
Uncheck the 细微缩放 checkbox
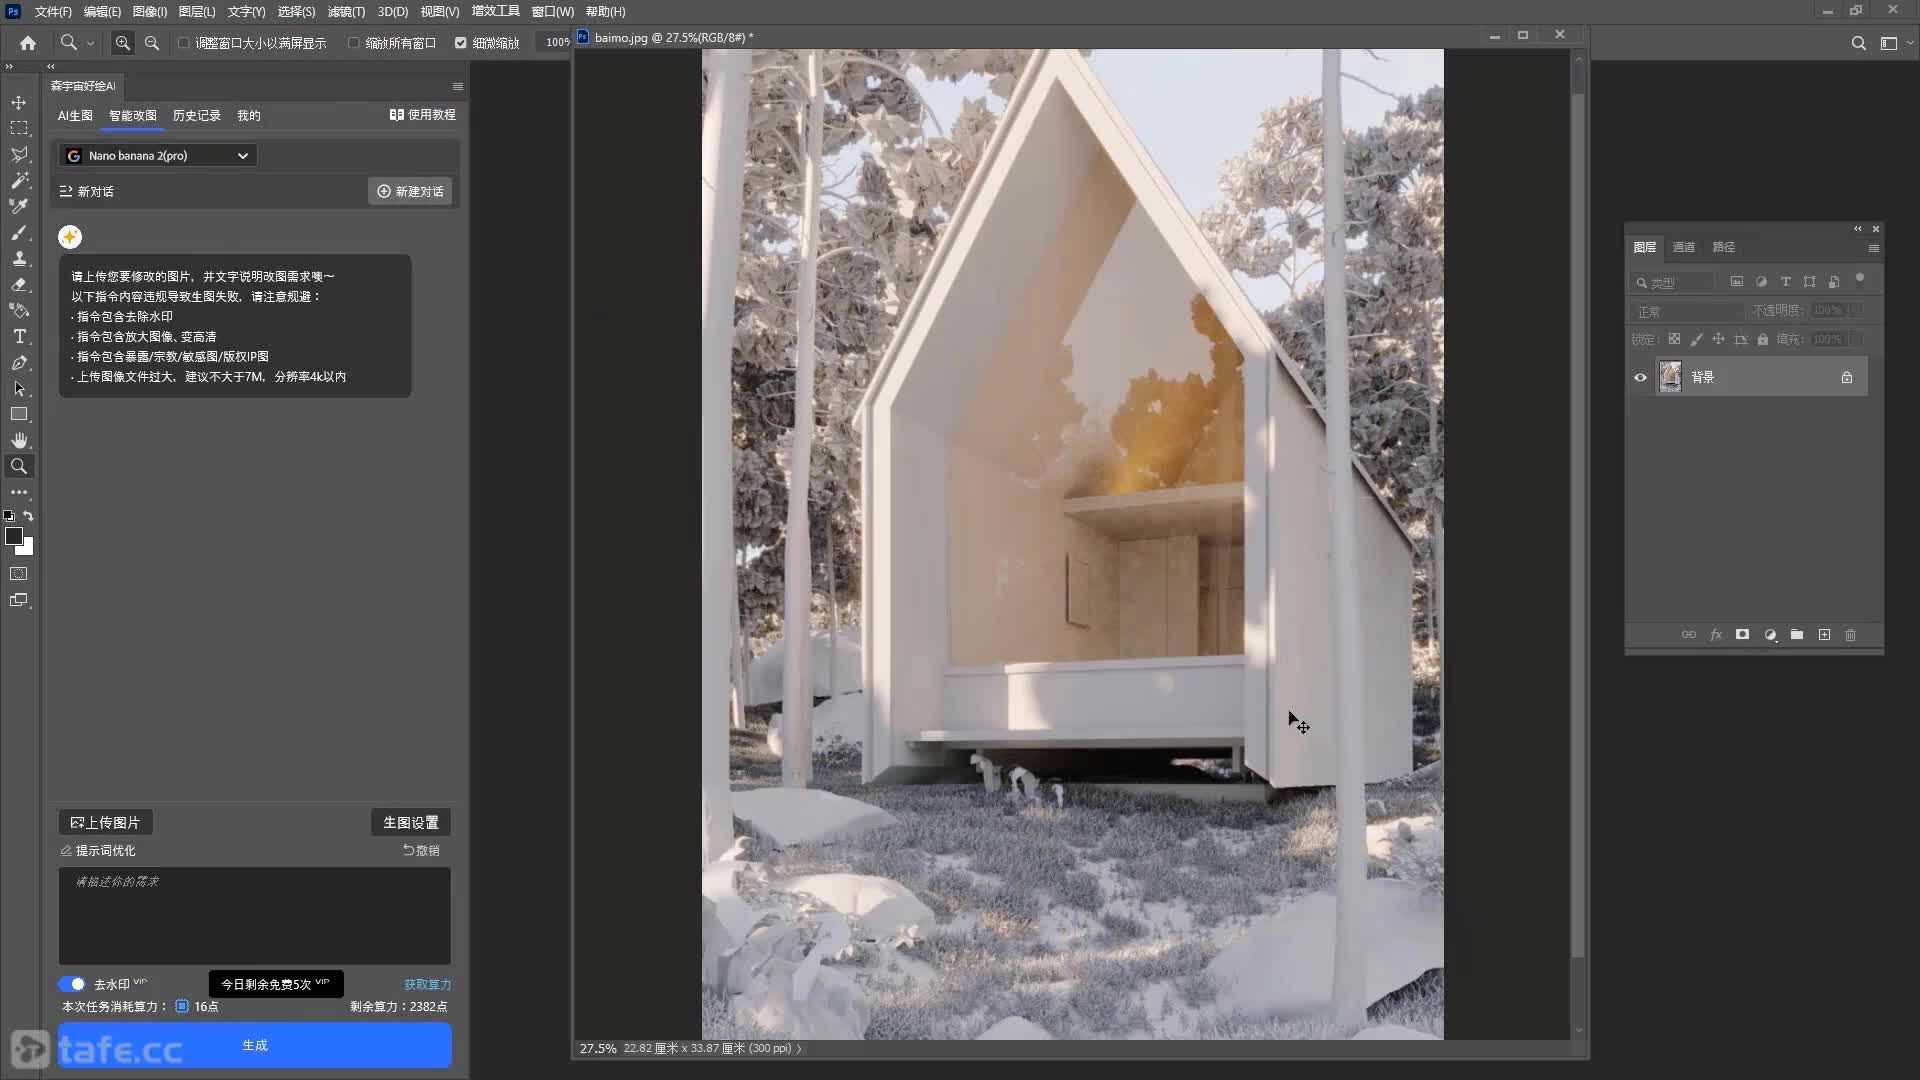coord(461,43)
